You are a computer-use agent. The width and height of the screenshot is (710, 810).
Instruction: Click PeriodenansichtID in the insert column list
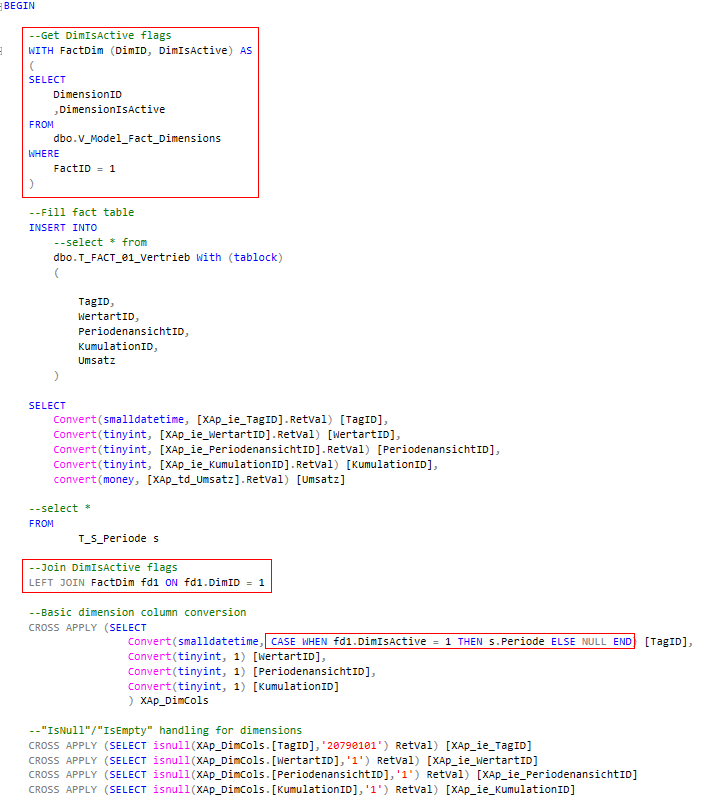132,331
